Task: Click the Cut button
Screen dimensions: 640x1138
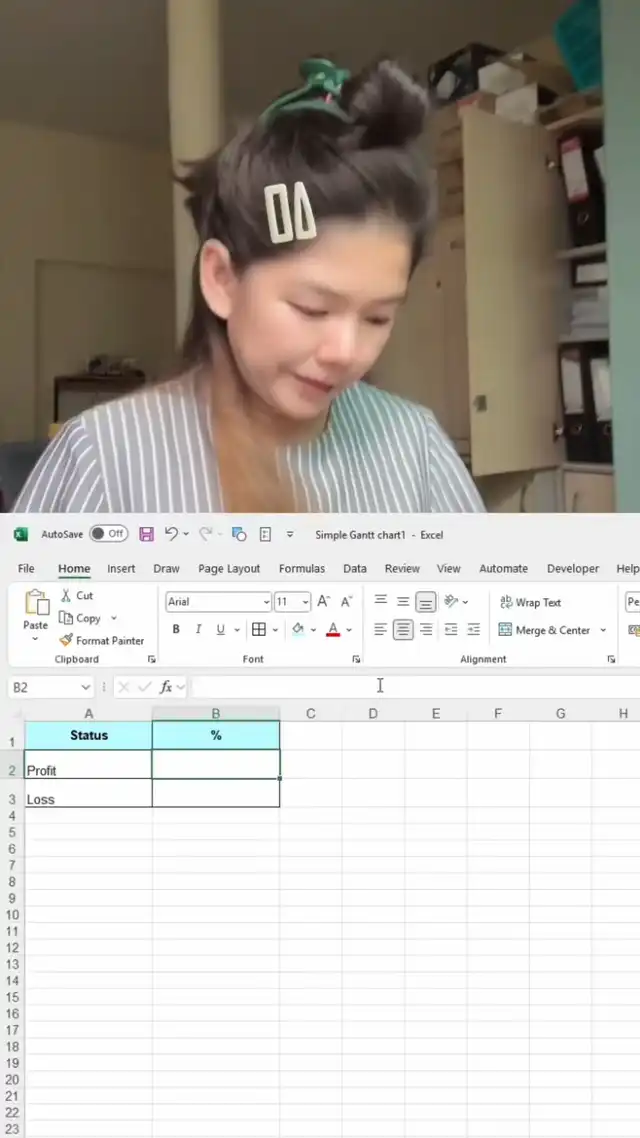Action: (x=76, y=596)
